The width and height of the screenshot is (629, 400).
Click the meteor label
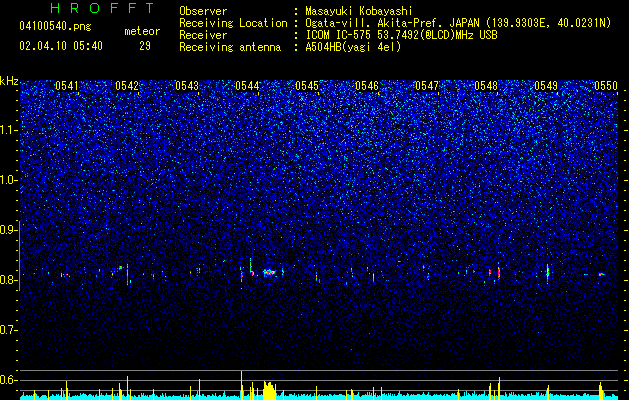point(142,31)
